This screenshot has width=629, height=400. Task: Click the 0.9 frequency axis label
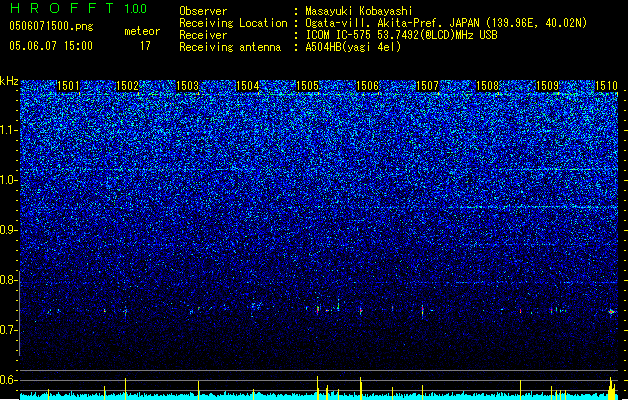coord(9,230)
